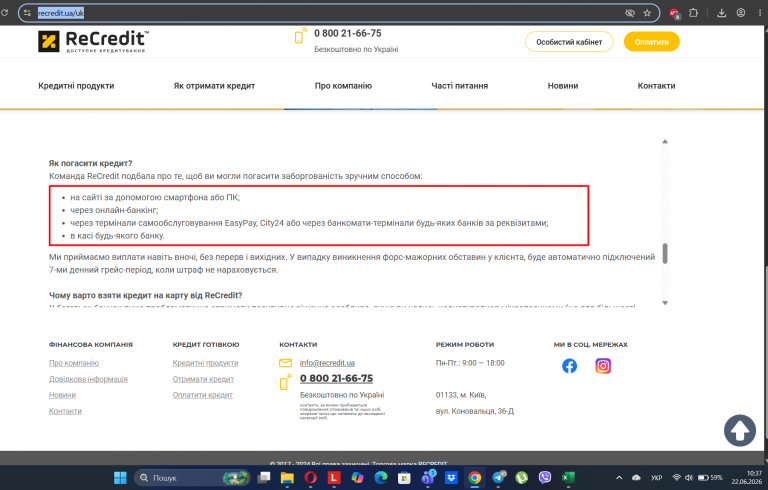768x490 pixels.
Task: Open the clock and date panel
Action: 747,478
